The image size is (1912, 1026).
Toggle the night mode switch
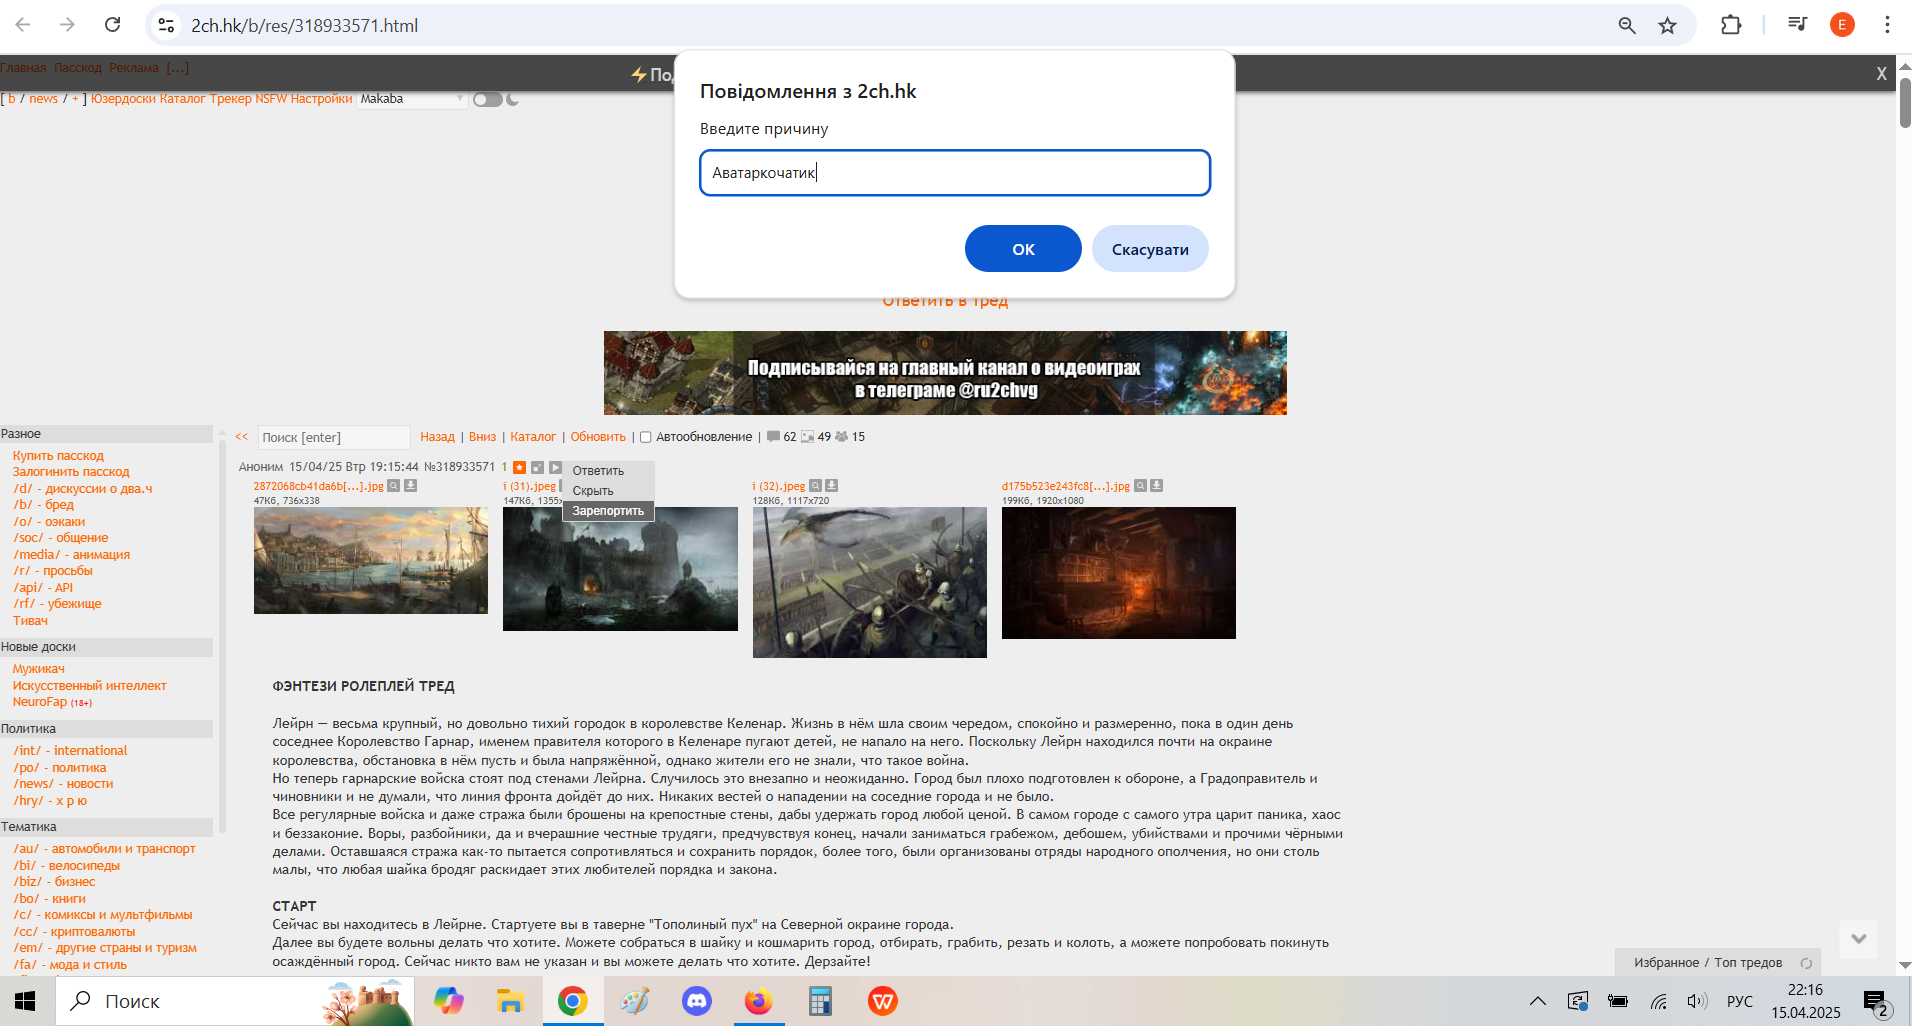tap(487, 99)
